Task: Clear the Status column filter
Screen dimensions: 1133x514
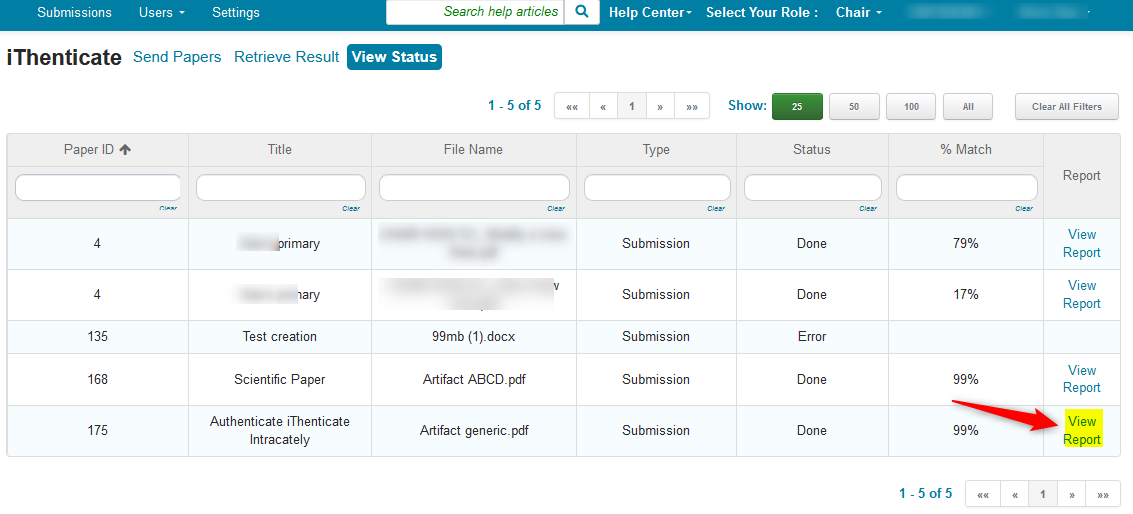Action: (867, 208)
